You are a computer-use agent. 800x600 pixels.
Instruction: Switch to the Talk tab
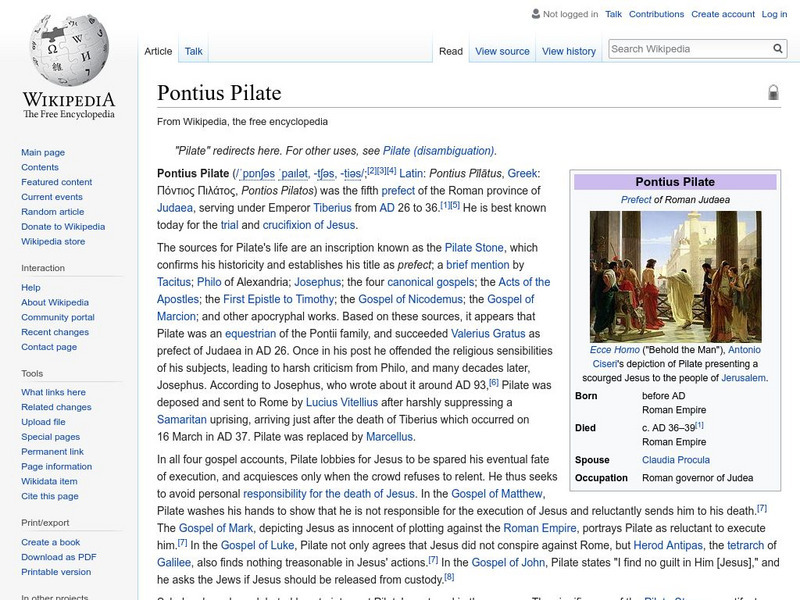pyautogui.click(x=193, y=51)
